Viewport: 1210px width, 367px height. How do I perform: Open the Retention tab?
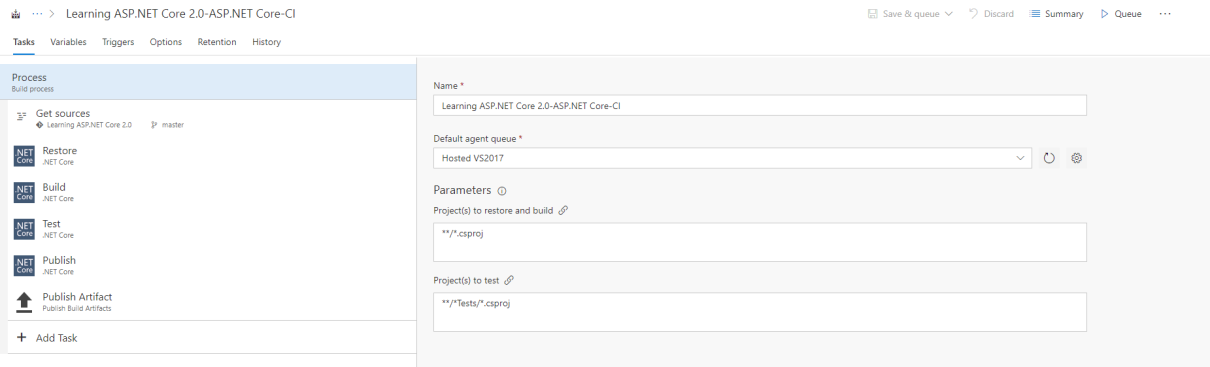(x=217, y=41)
